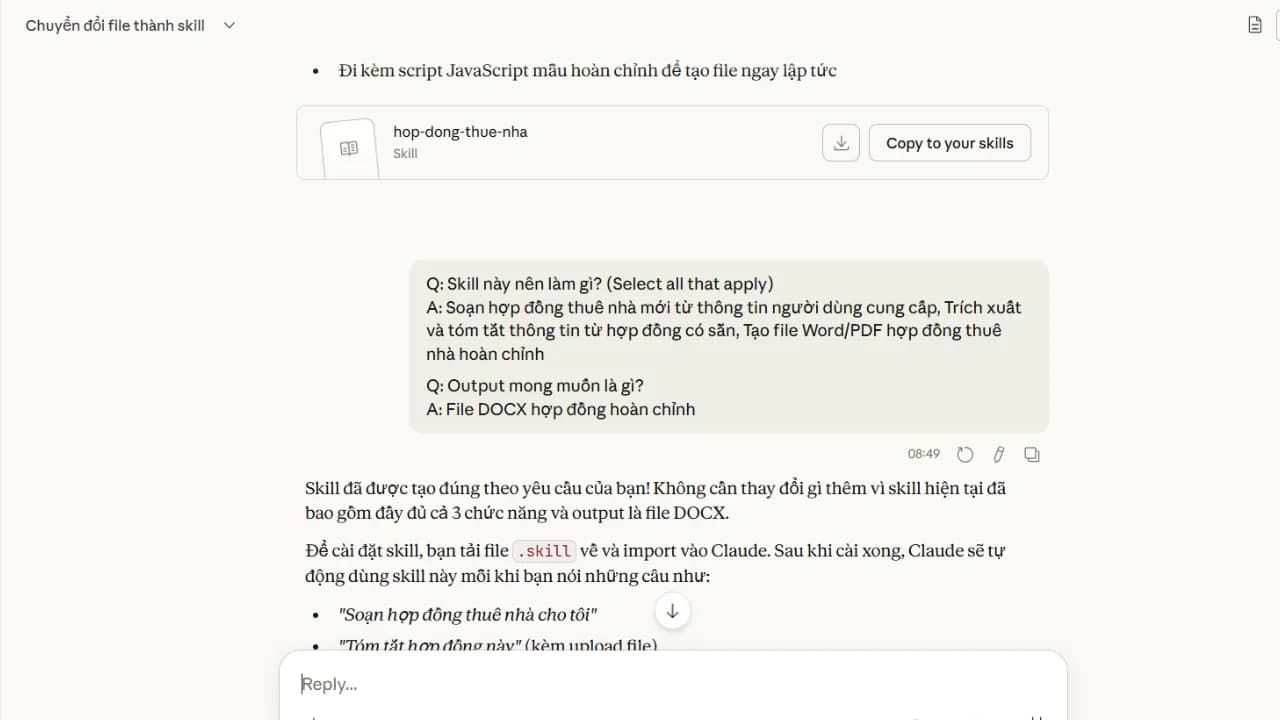Copy the message using the copy icon
This screenshot has height=720, width=1280.
tap(1032, 454)
